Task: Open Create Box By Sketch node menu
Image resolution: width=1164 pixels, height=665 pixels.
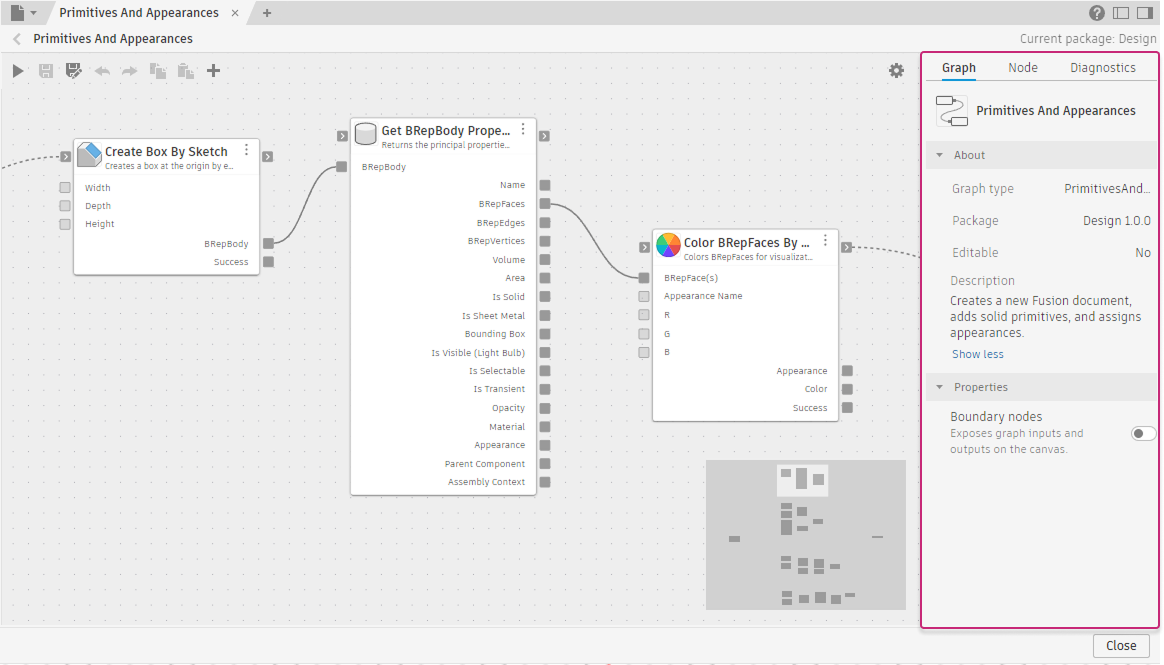Action: click(x=246, y=151)
